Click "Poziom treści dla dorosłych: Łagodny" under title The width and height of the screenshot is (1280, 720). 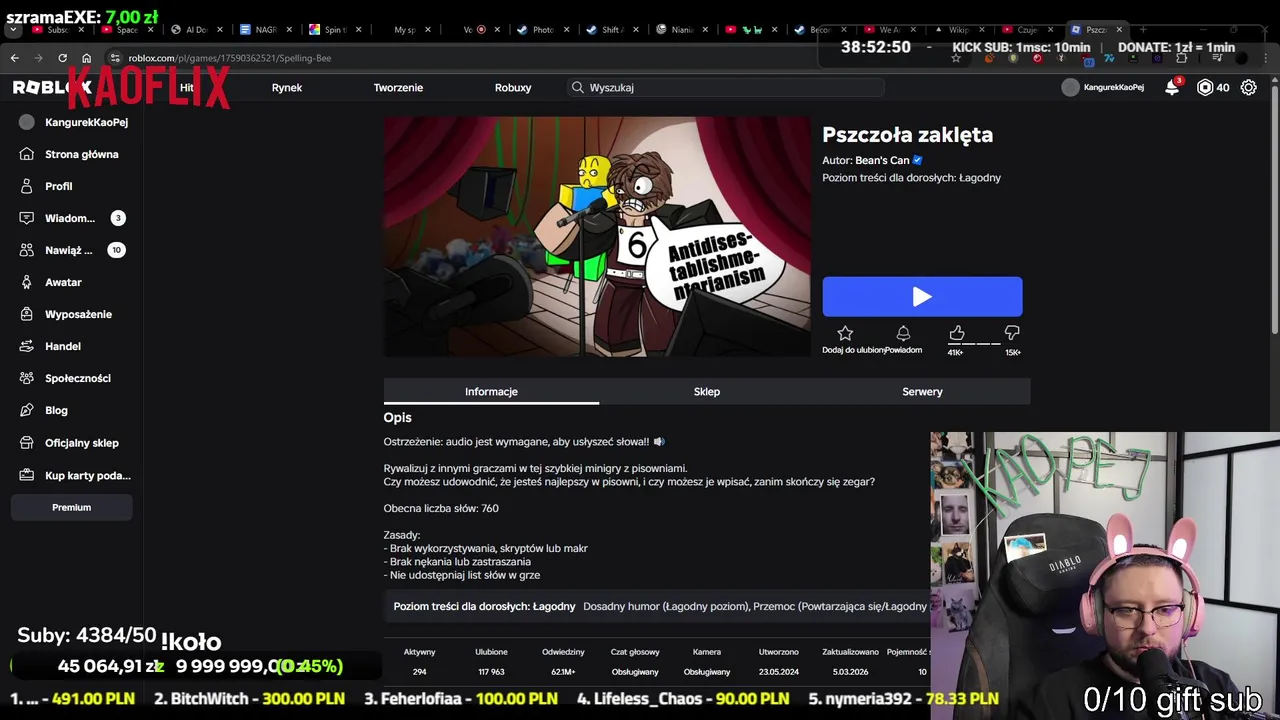(x=911, y=178)
